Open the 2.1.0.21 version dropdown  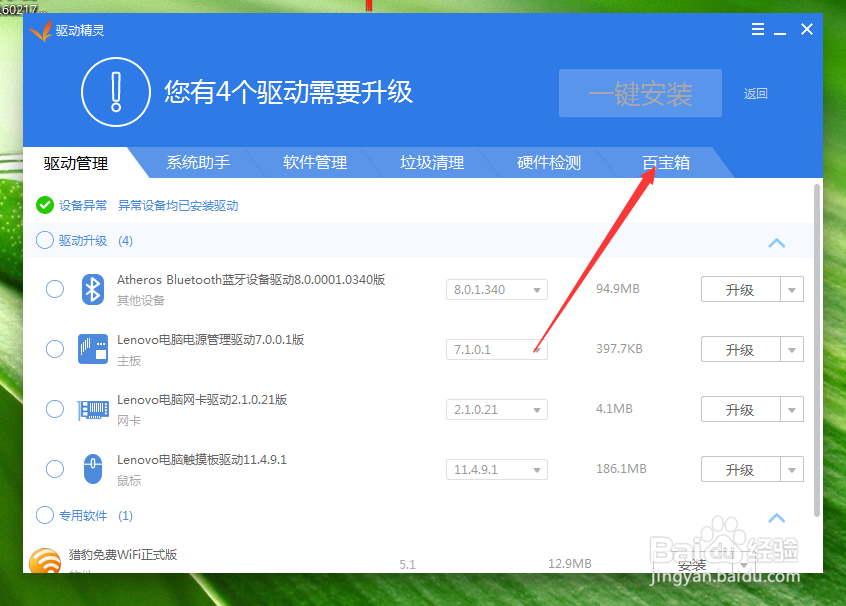point(496,410)
